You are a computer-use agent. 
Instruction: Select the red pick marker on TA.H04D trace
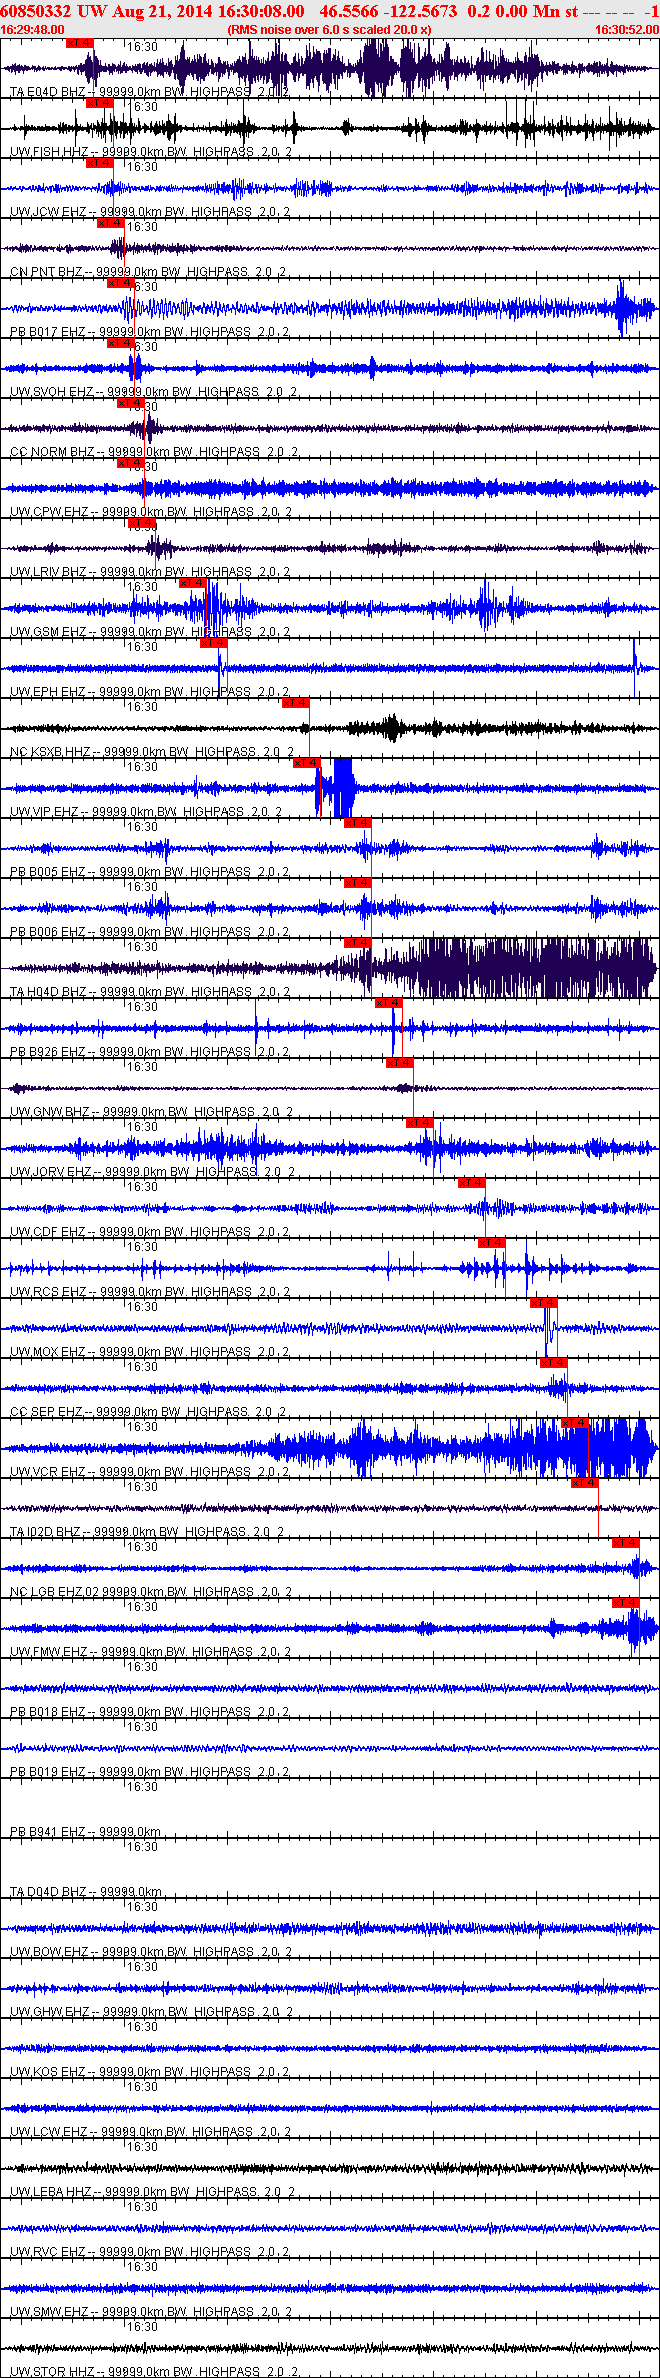click(358, 943)
